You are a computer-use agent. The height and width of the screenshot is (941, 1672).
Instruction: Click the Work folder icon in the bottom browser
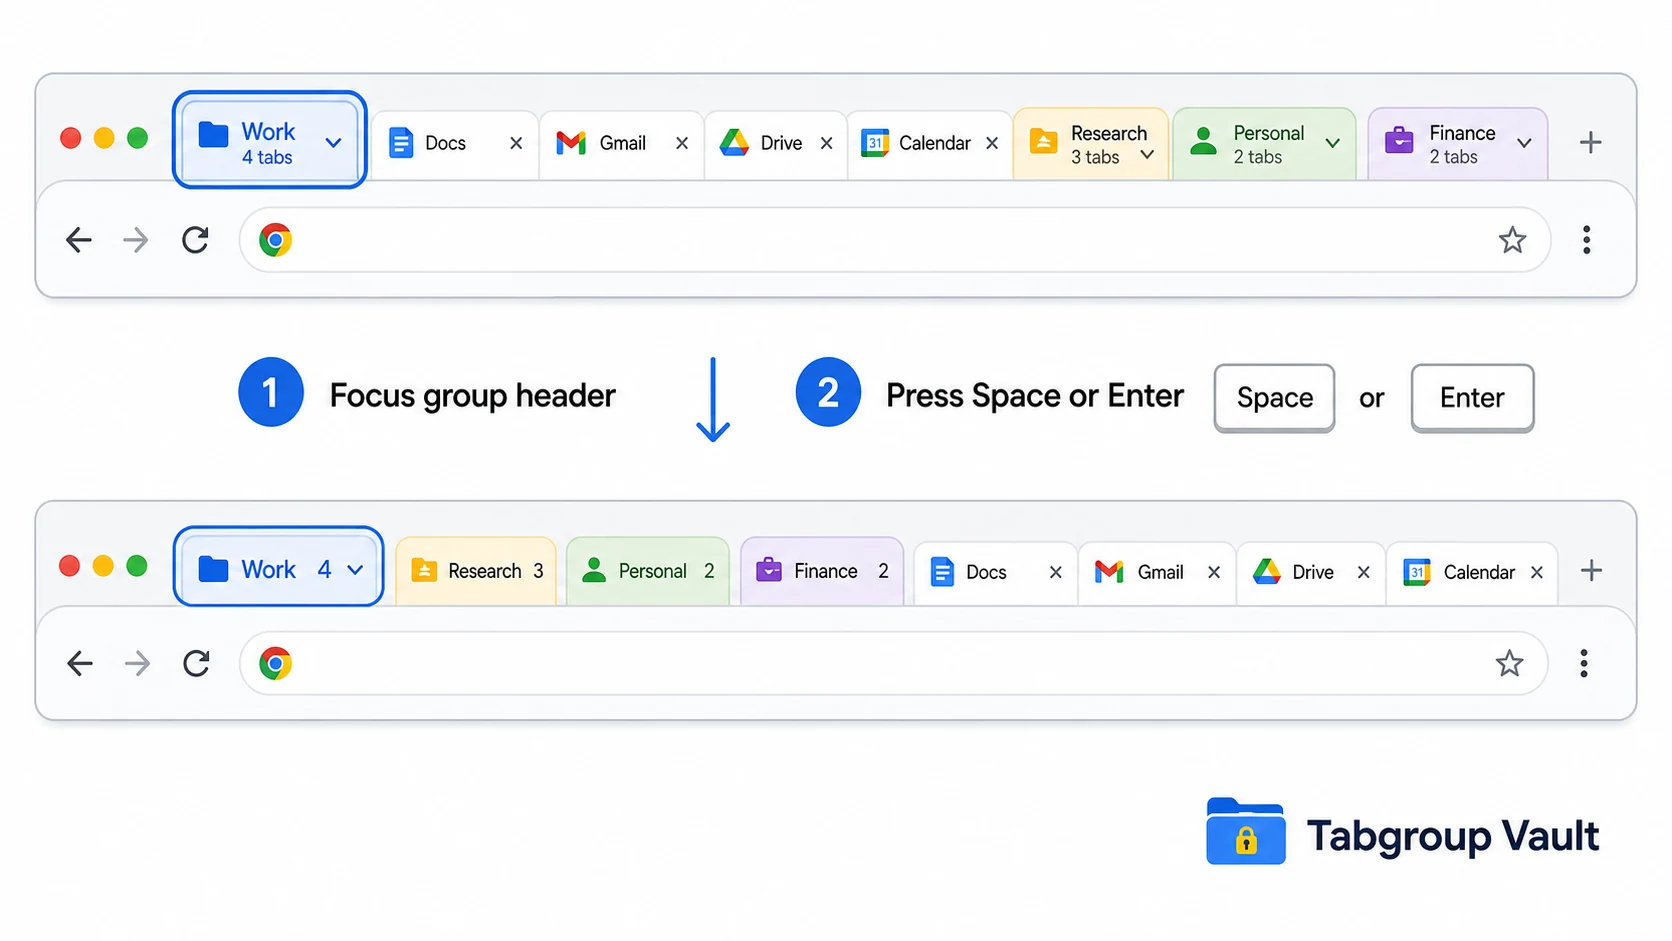tap(214, 570)
